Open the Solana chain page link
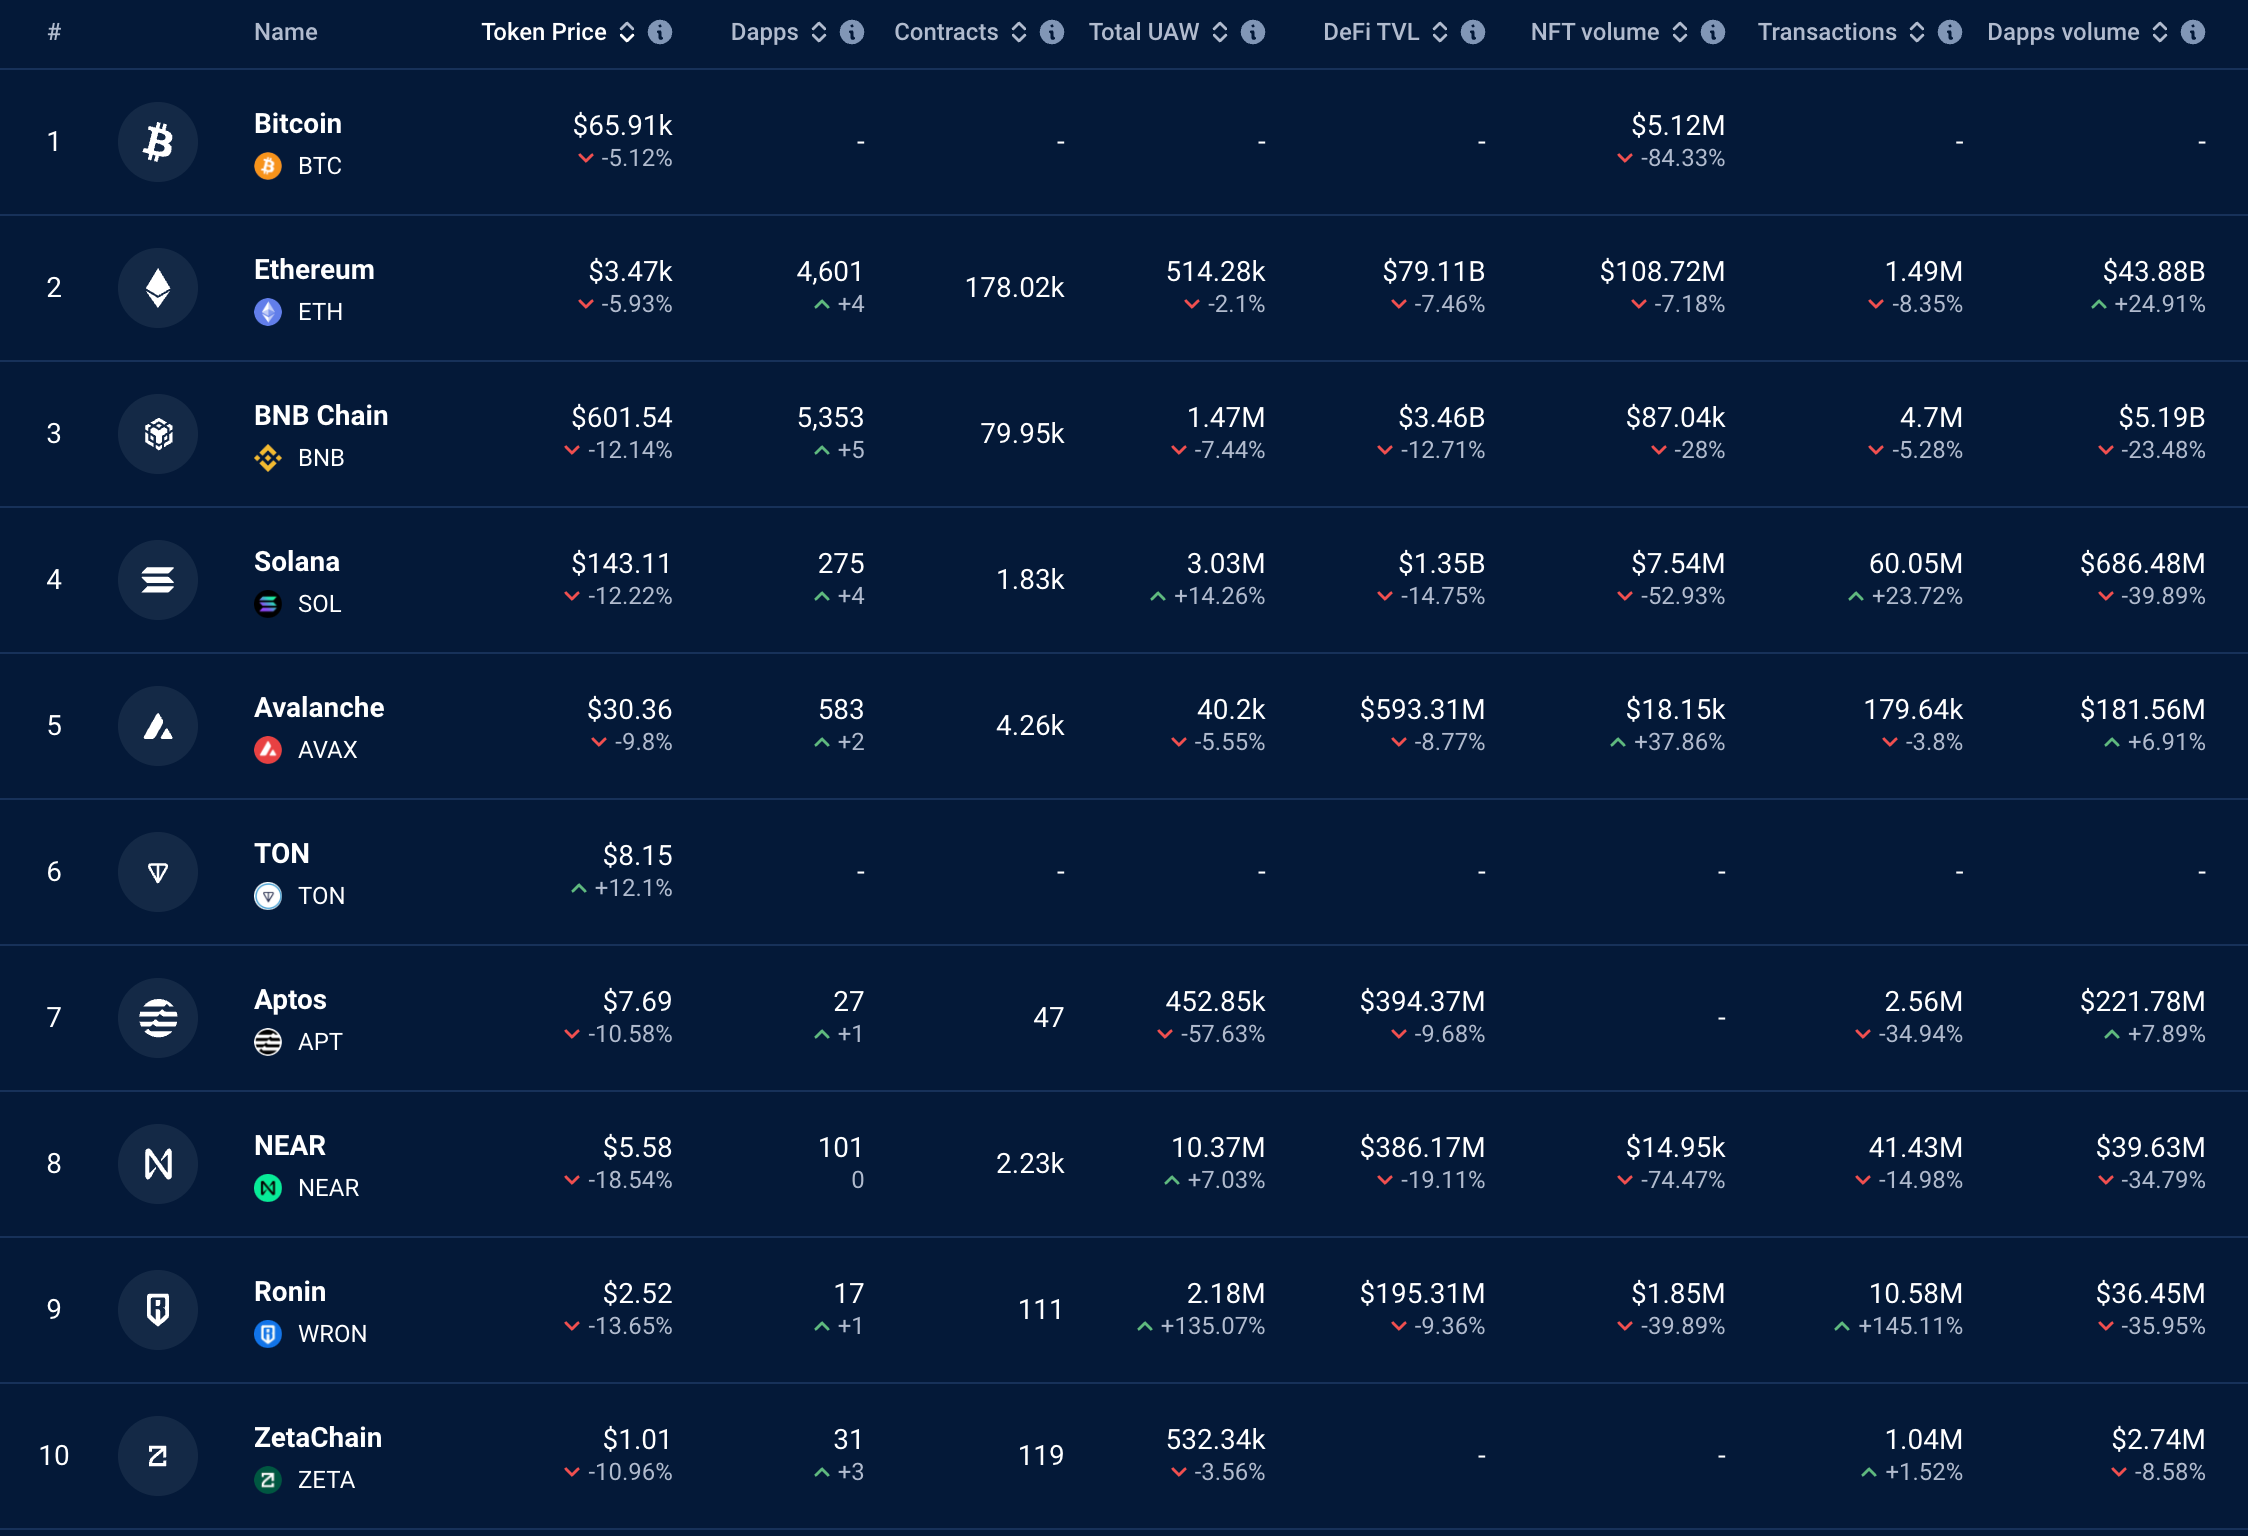2248x1536 pixels. pos(297,562)
